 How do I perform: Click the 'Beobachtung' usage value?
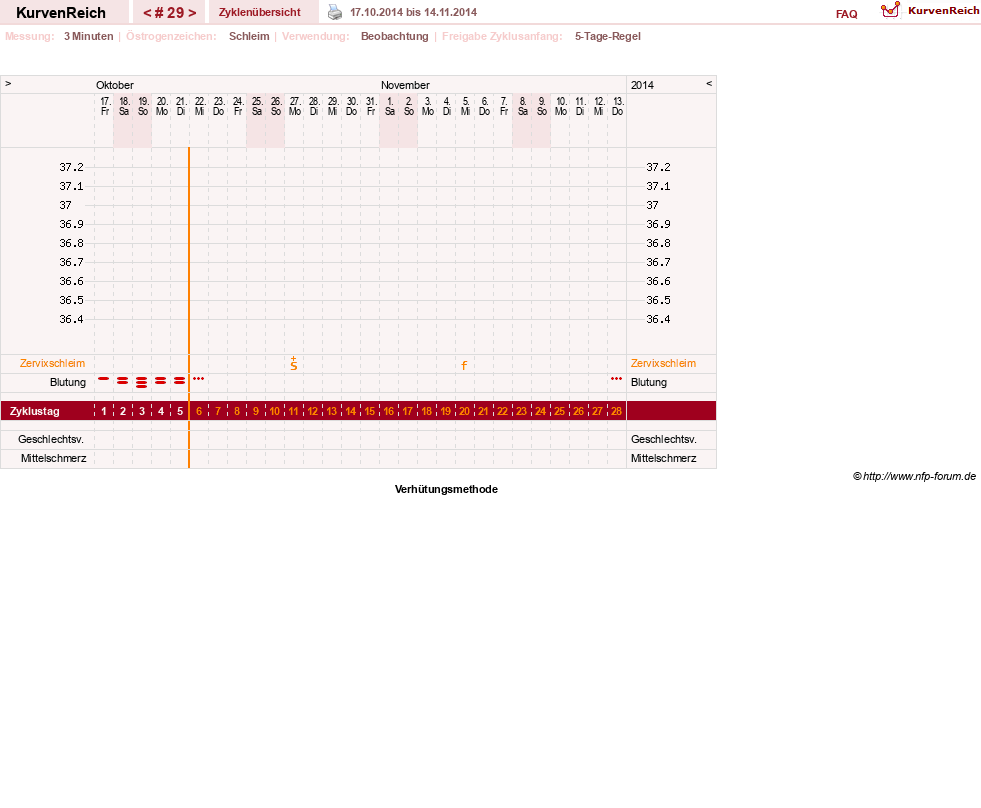click(395, 36)
